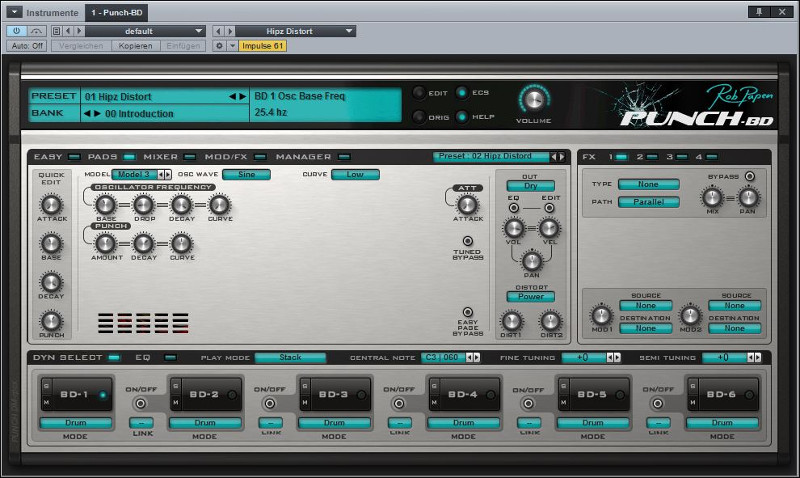Click the Auto: Off button

click(x=27, y=46)
